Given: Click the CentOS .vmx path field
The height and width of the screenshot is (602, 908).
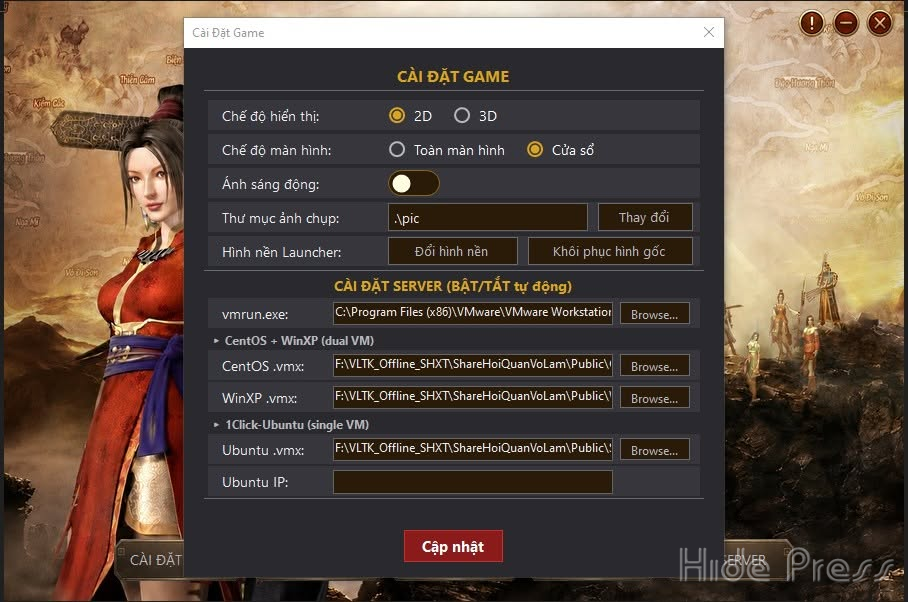Looking at the screenshot, I should (x=473, y=365).
